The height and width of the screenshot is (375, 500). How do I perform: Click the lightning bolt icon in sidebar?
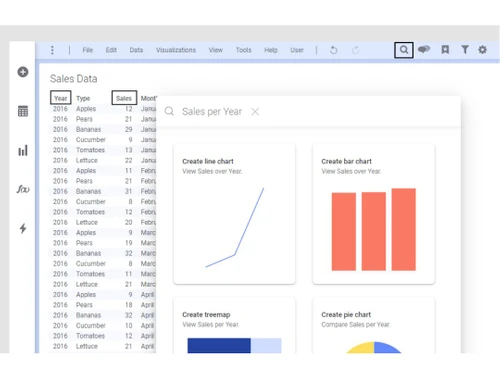[x=23, y=228]
